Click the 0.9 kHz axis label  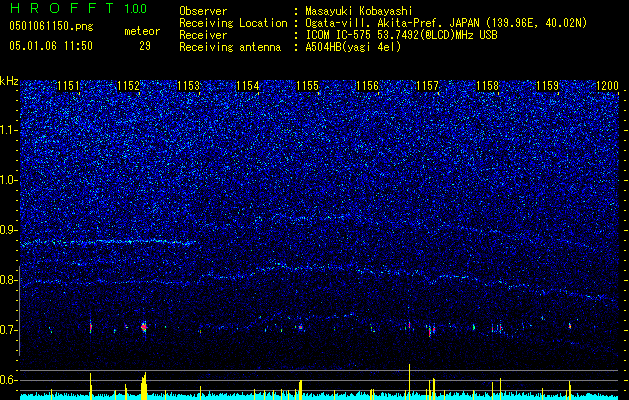pyautogui.click(x=9, y=230)
